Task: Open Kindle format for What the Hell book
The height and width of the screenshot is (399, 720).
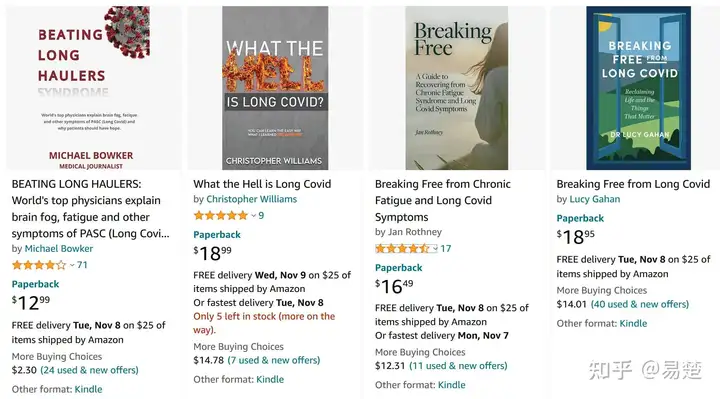Action: pos(270,379)
